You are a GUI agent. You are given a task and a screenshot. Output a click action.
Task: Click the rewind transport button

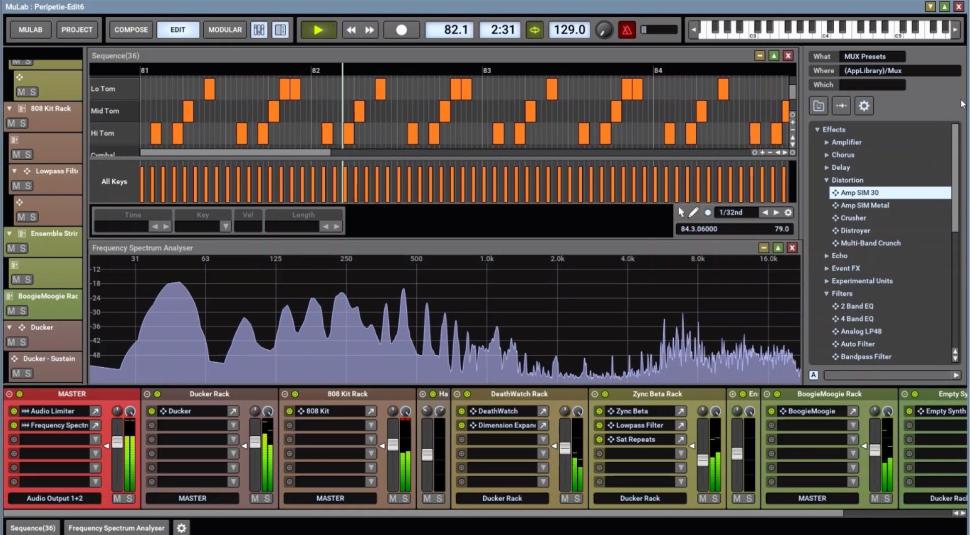tap(351, 30)
